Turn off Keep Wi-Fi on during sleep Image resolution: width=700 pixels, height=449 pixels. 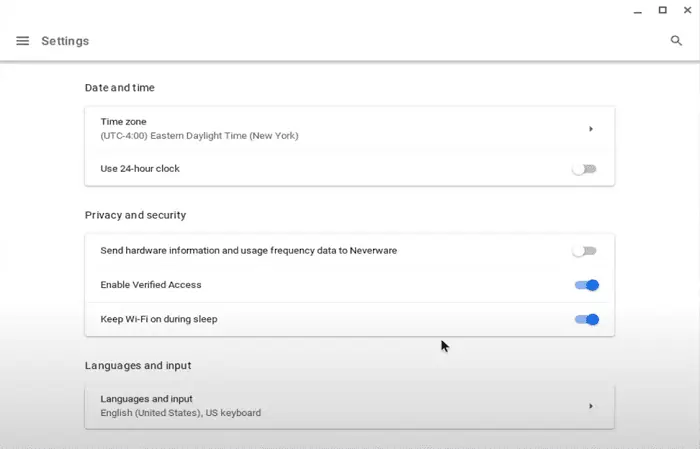(x=587, y=319)
